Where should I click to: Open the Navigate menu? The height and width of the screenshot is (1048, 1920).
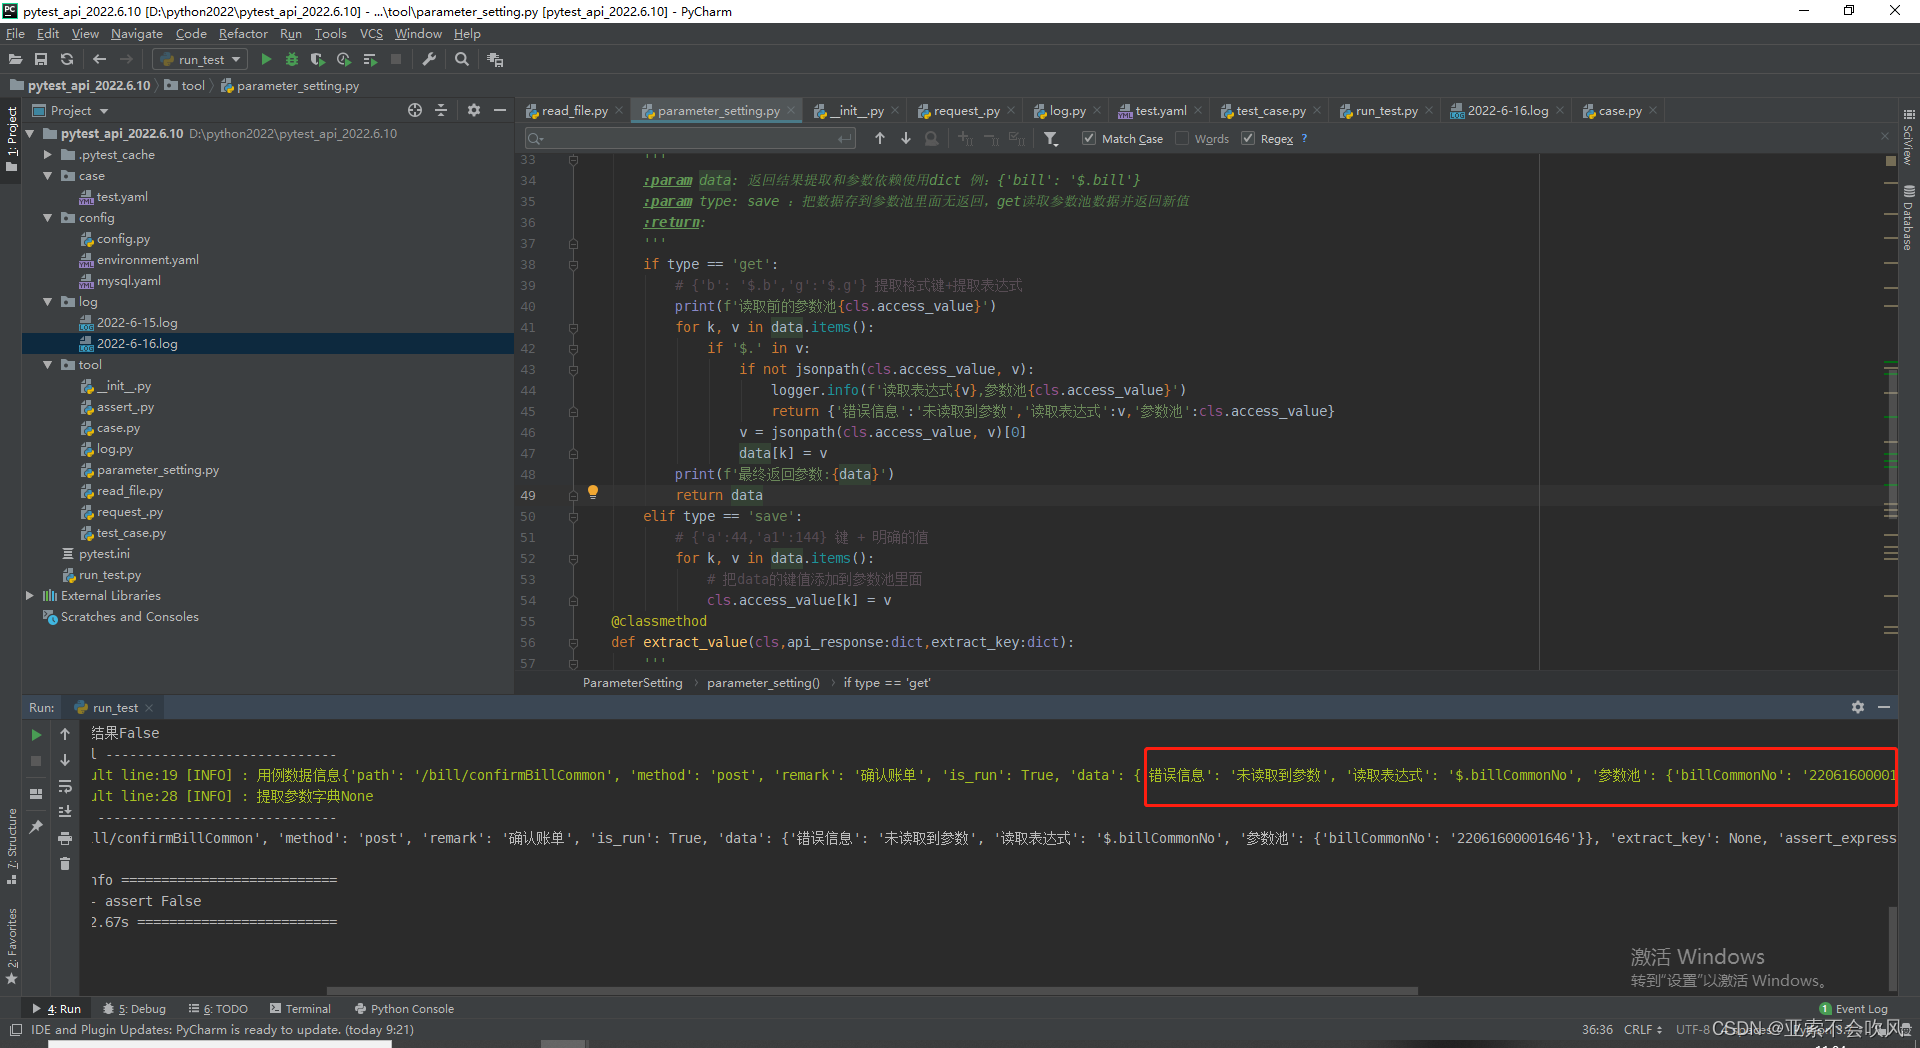pos(136,33)
